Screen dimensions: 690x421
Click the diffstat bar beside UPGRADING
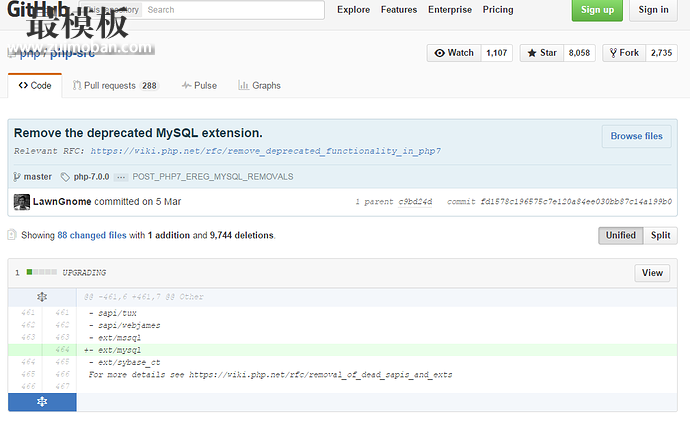41,272
